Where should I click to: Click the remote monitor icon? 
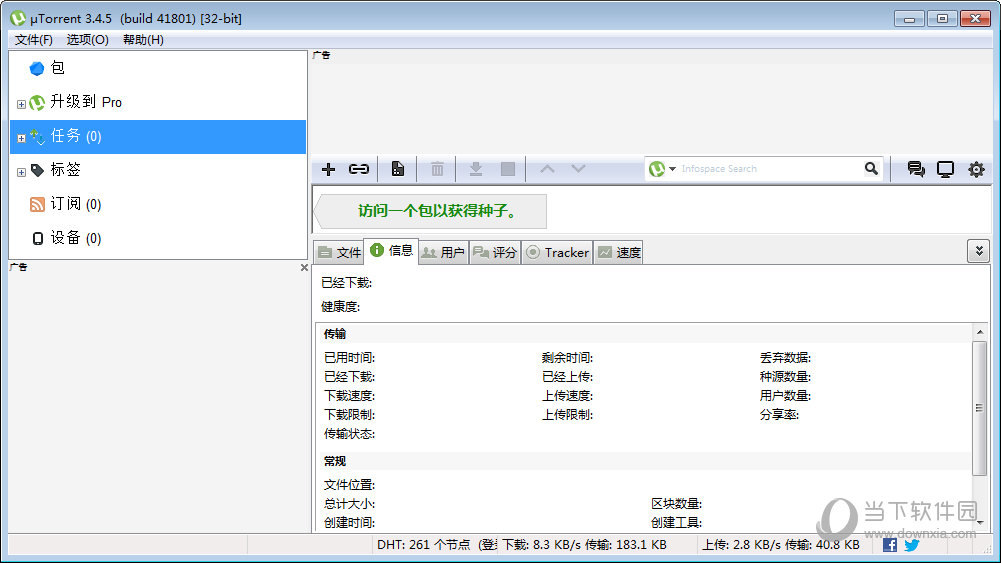(x=945, y=169)
